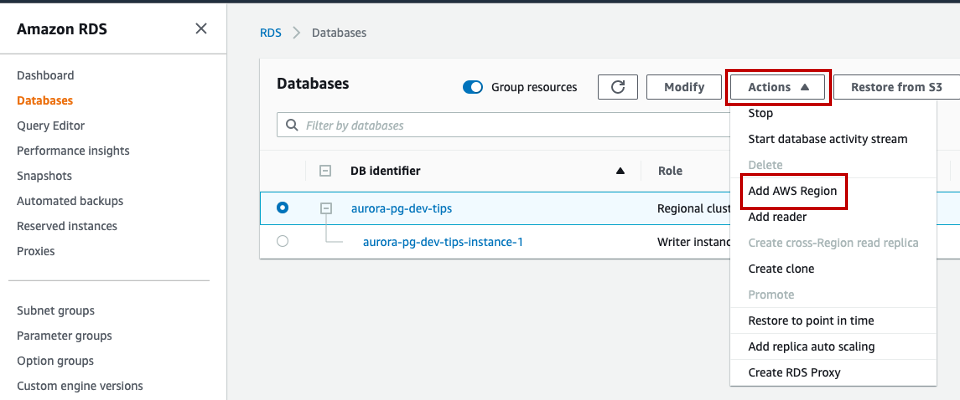This screenshot has height=400, width=960.
Task: Collapse all rows using header minus icon
Action: [x=325, y=171]
